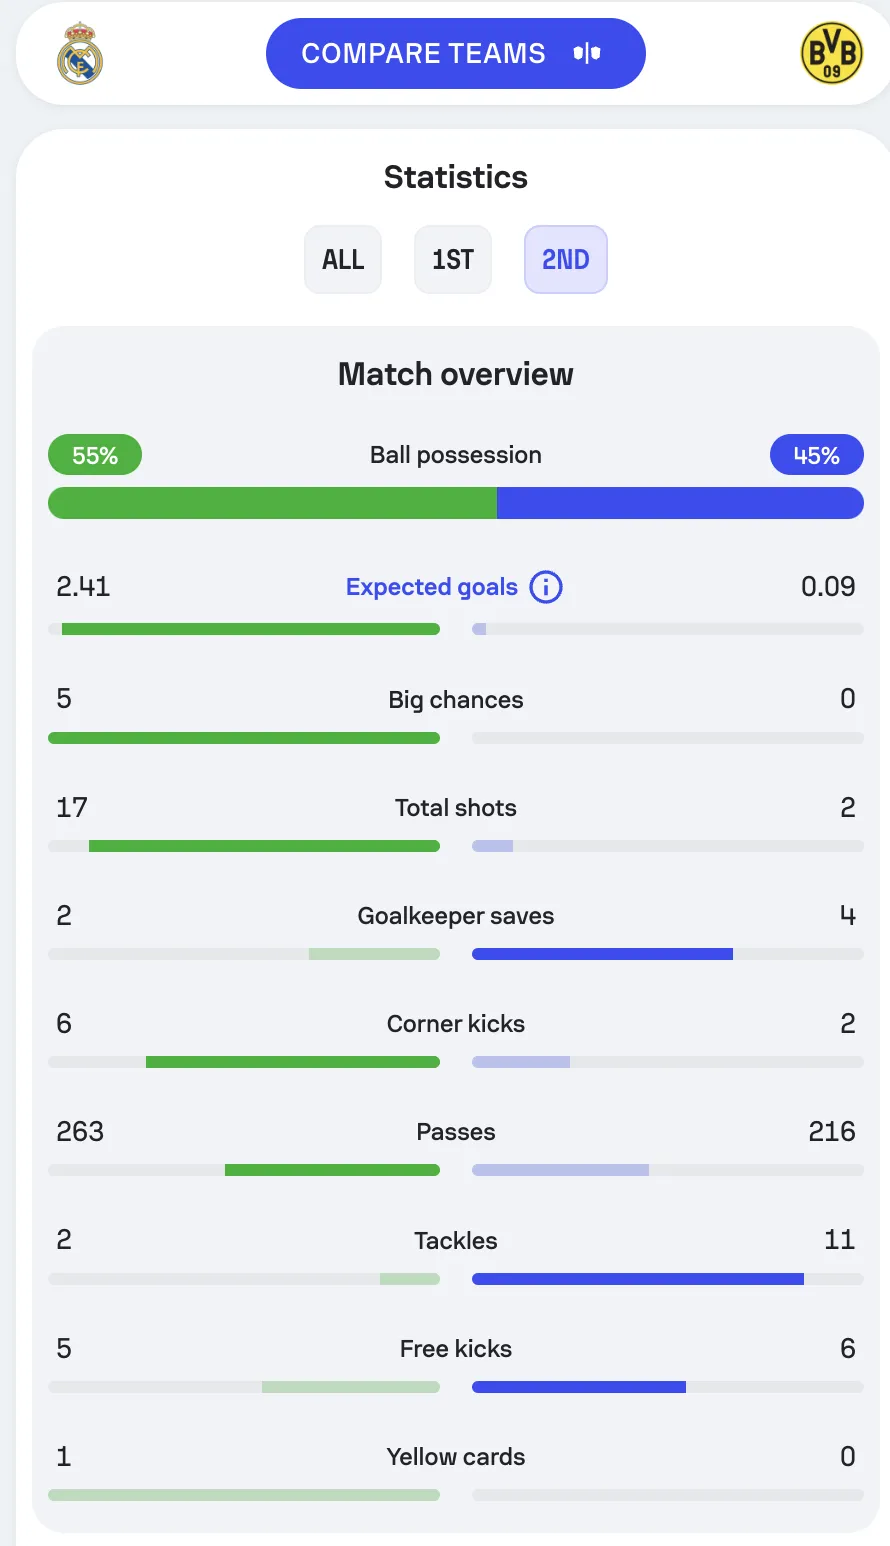This screenshot has width=890, height=1546.
Task: Click the Free kicks blue bar
Action: pyautogui.click(x=579, y=1387)
